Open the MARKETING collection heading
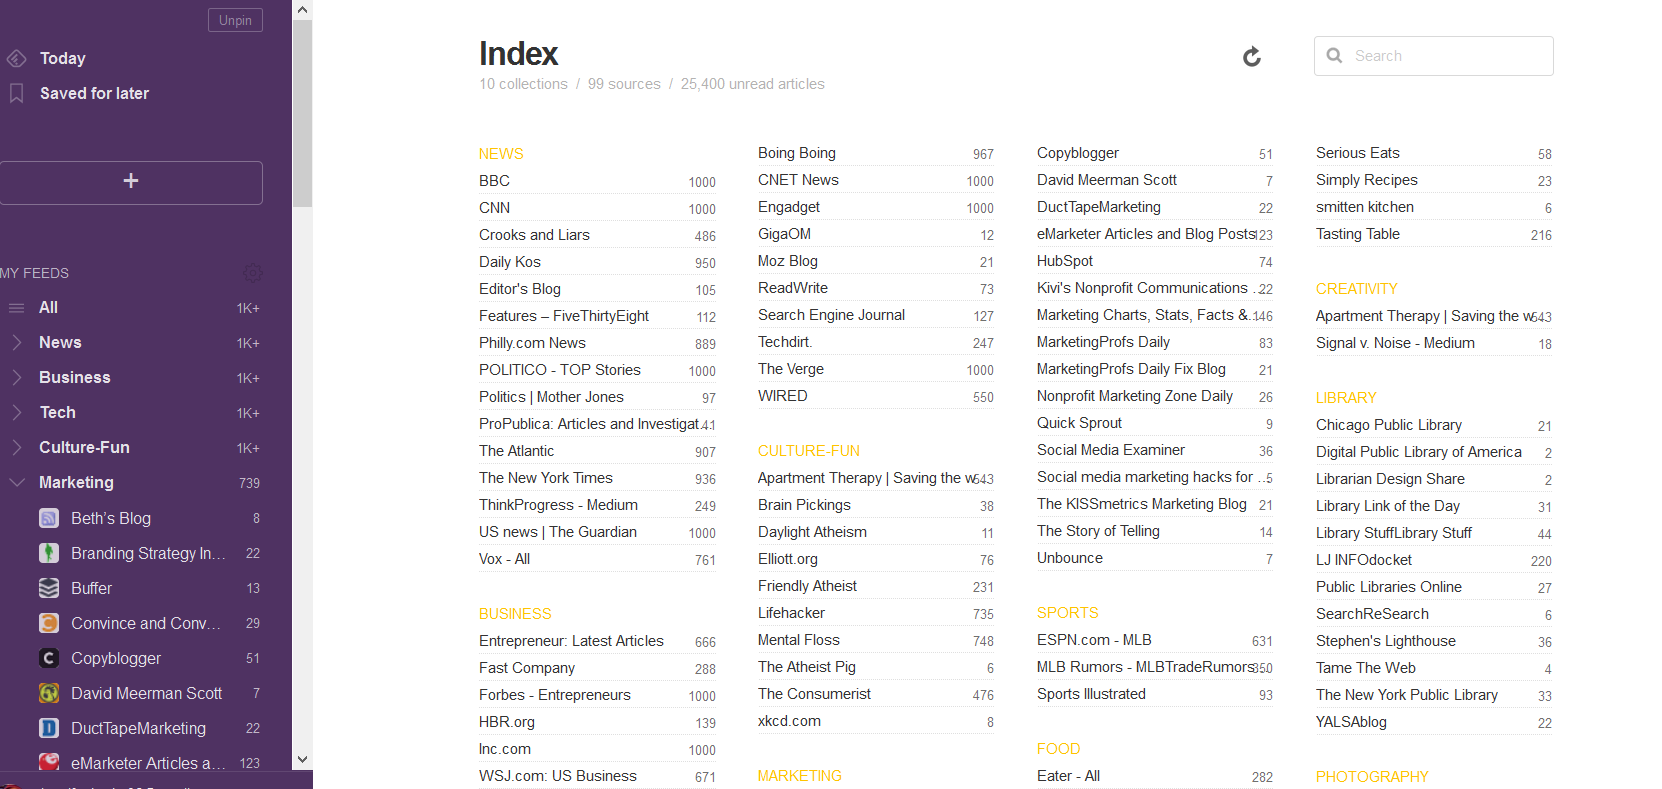1662x789 pixels. (800, 776)
